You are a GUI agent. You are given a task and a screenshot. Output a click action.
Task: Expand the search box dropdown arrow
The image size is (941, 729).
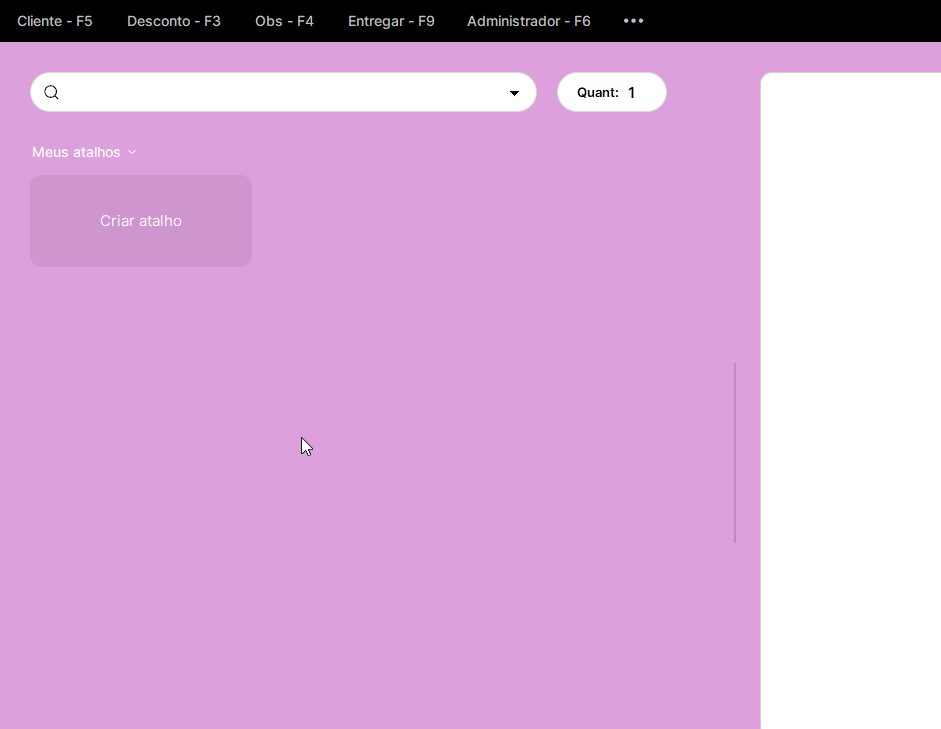click(514, 93)
